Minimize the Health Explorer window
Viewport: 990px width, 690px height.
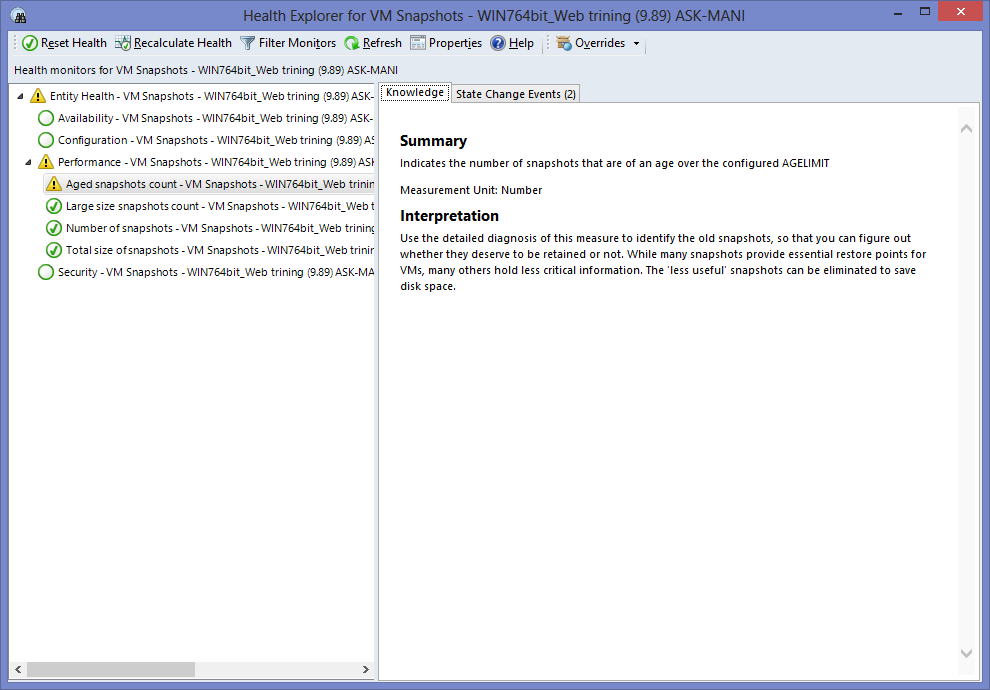click(898, 13)
